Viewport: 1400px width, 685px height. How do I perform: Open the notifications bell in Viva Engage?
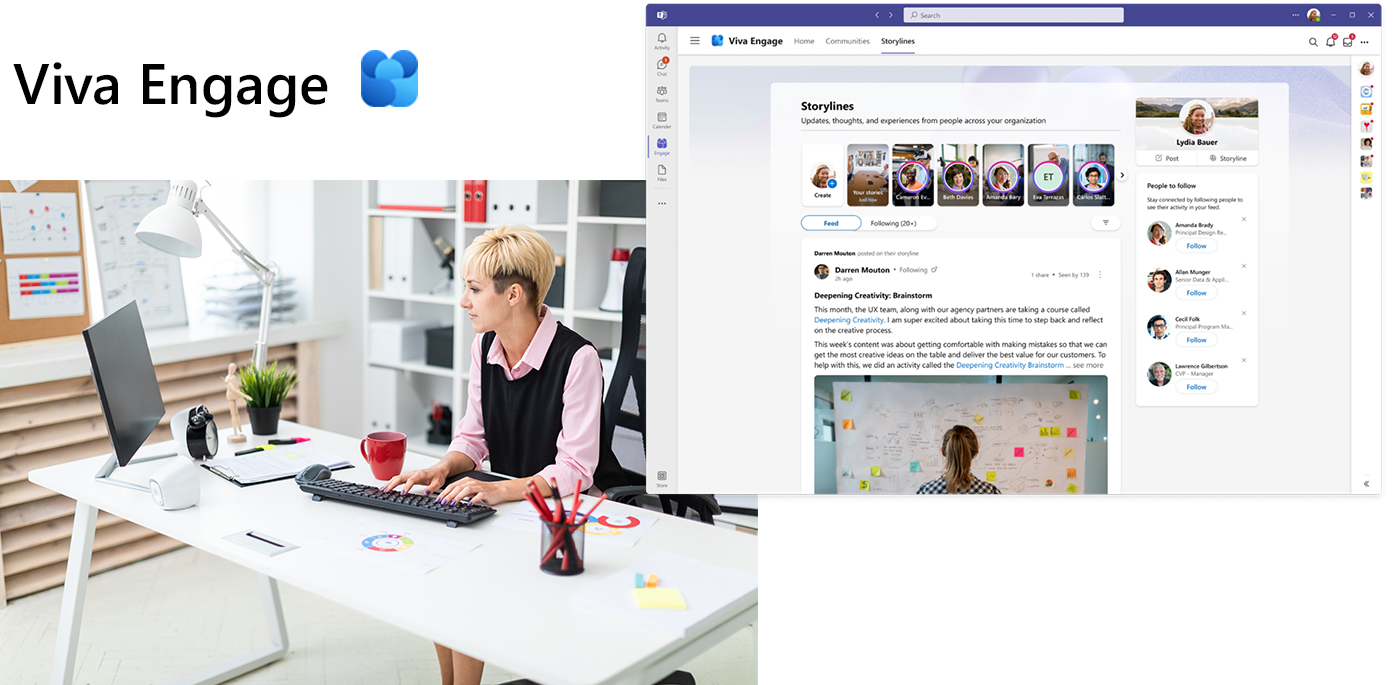click(1330, 42)
